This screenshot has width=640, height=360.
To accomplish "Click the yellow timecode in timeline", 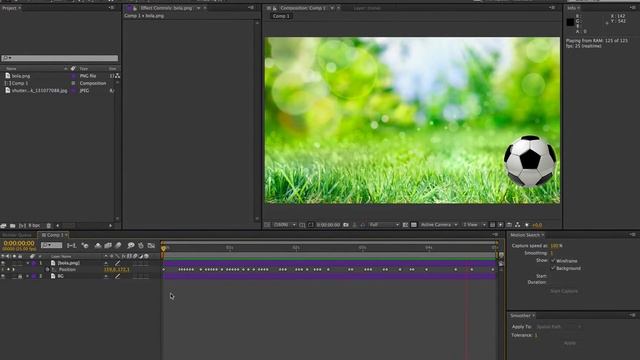I will (19, 243).
